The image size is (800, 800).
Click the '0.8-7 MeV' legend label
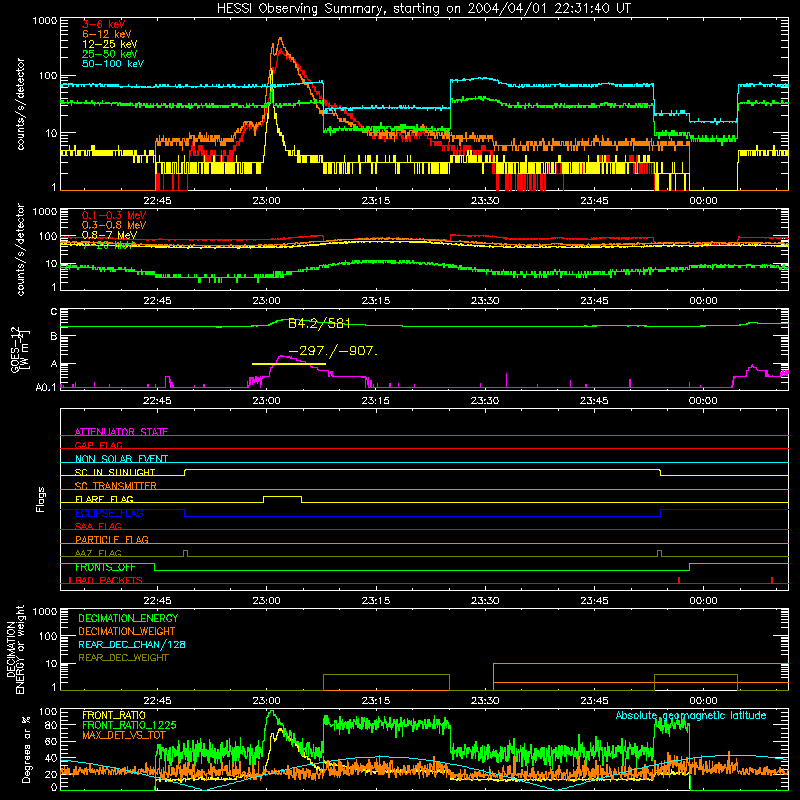(x=109, y=235)
